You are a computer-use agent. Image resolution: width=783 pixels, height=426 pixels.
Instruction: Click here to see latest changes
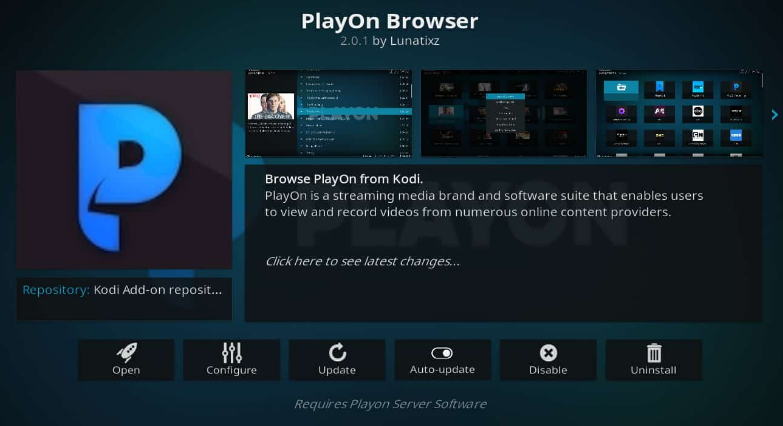pos(363,261)
